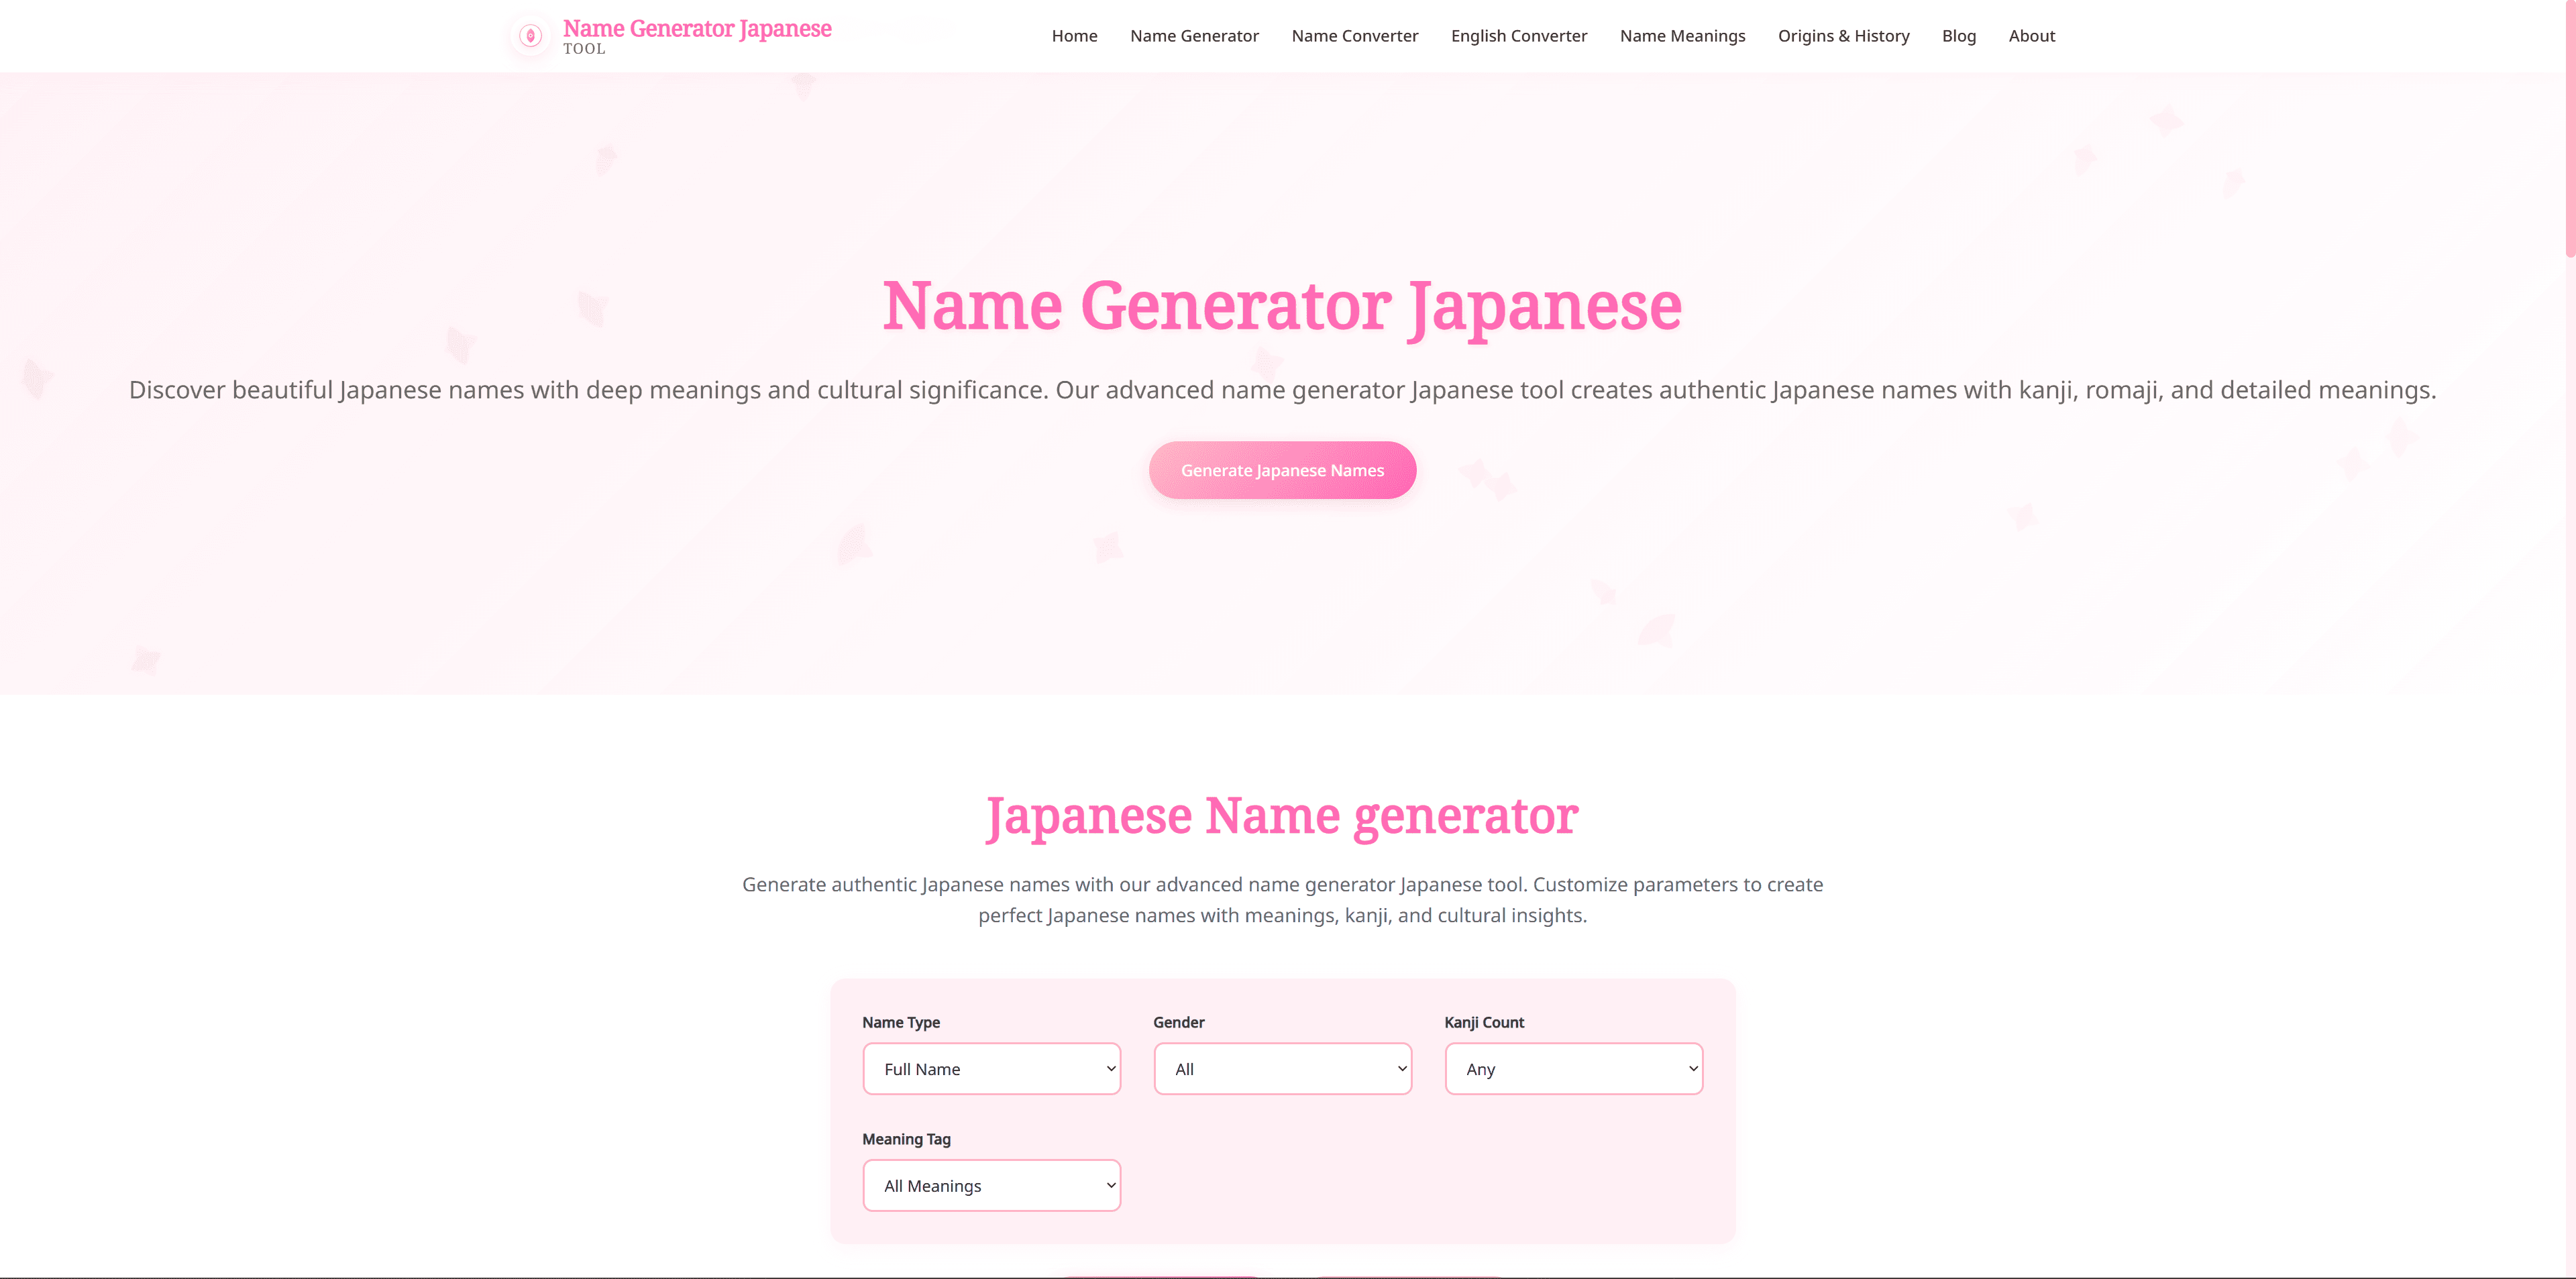
Task: Visit the Origins & History section
Action: pos(1843,36)
